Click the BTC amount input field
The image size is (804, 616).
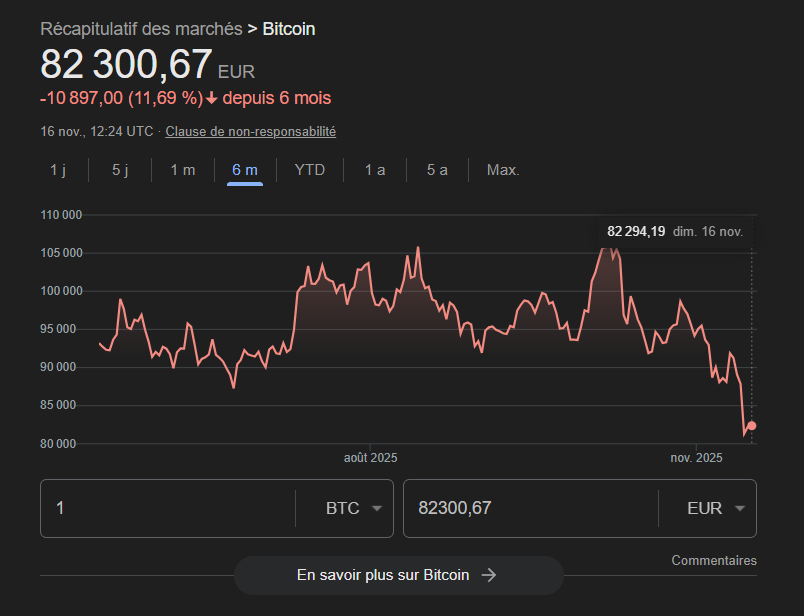pyautogui.click(x=167, y=508)
